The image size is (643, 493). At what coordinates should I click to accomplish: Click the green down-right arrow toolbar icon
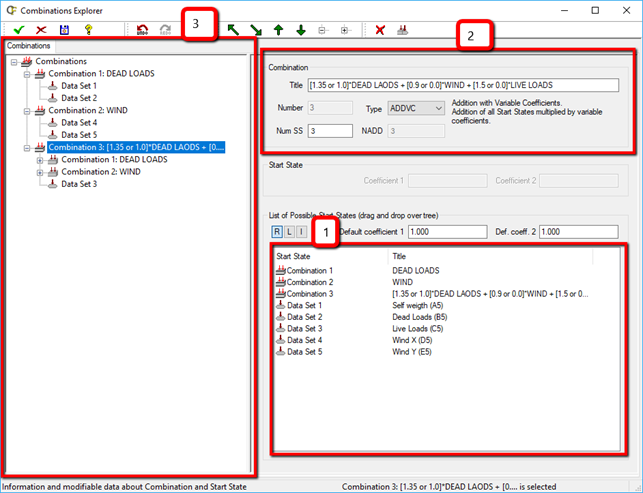click(x=256, y=30)
